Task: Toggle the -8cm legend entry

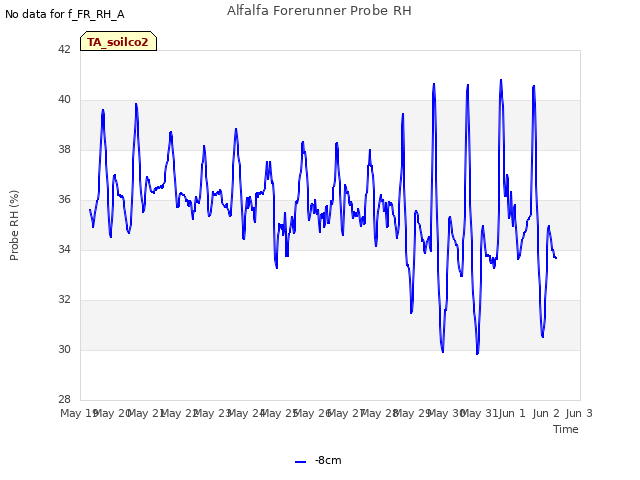Action: [318, 460]
